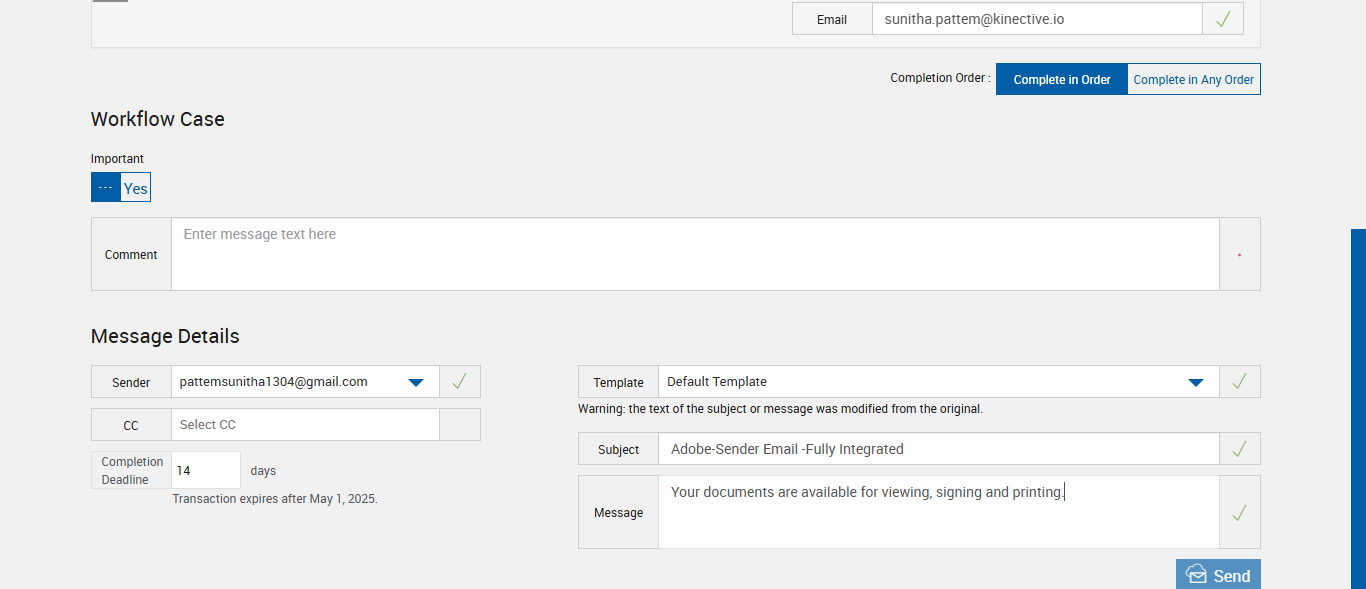Screen dimensions: 1366x589
Task: Click the checkmark icon beside Message box
Action: pyautogui.click(x=1239, y=512)
